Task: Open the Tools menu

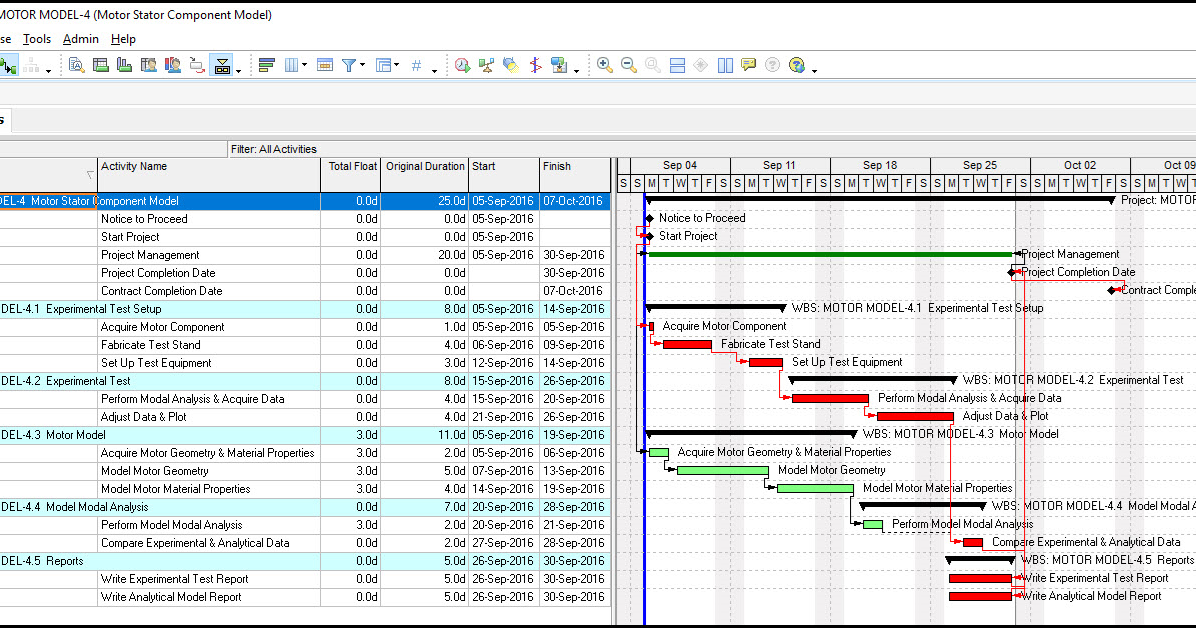Action: click(37, 39)
